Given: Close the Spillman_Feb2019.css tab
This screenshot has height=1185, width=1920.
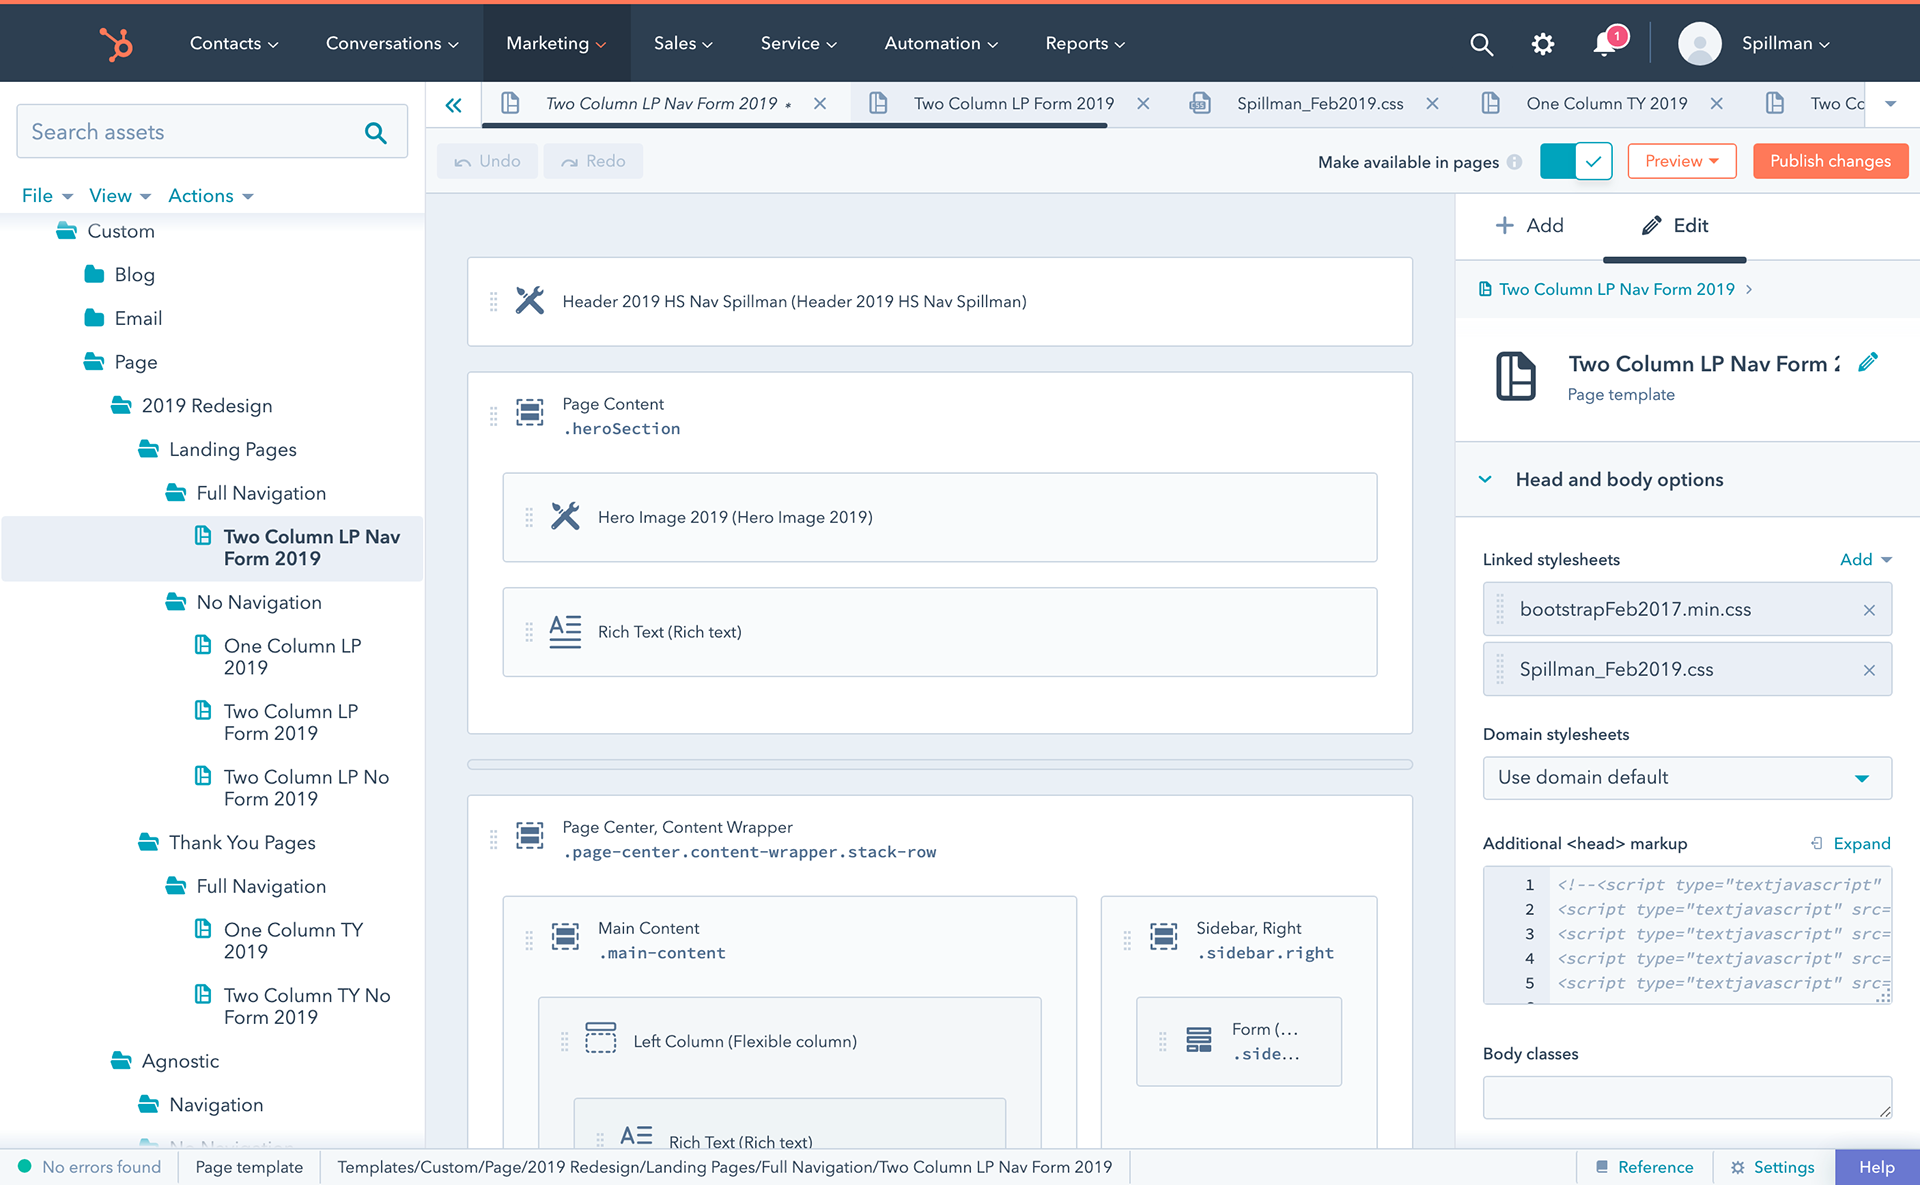Looking at the screenshot, I should [1432, 104].
